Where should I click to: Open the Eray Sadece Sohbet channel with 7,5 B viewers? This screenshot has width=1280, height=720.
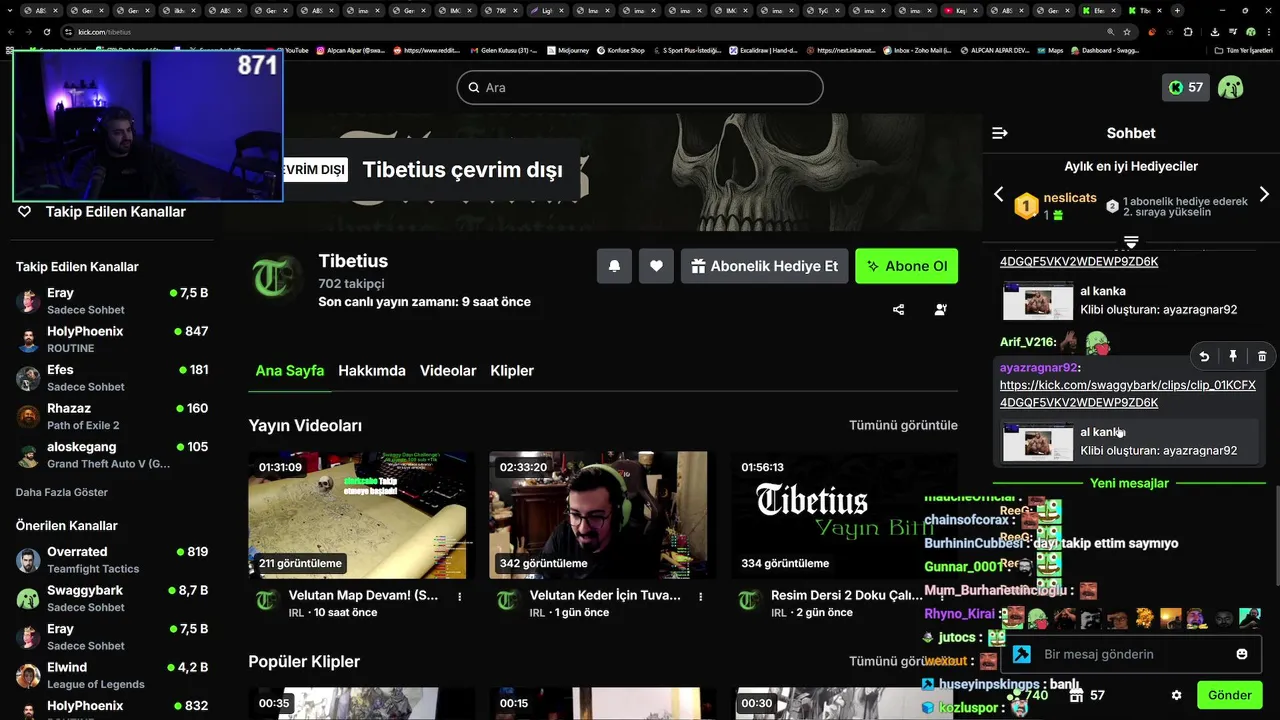click(x=112, y=301)
